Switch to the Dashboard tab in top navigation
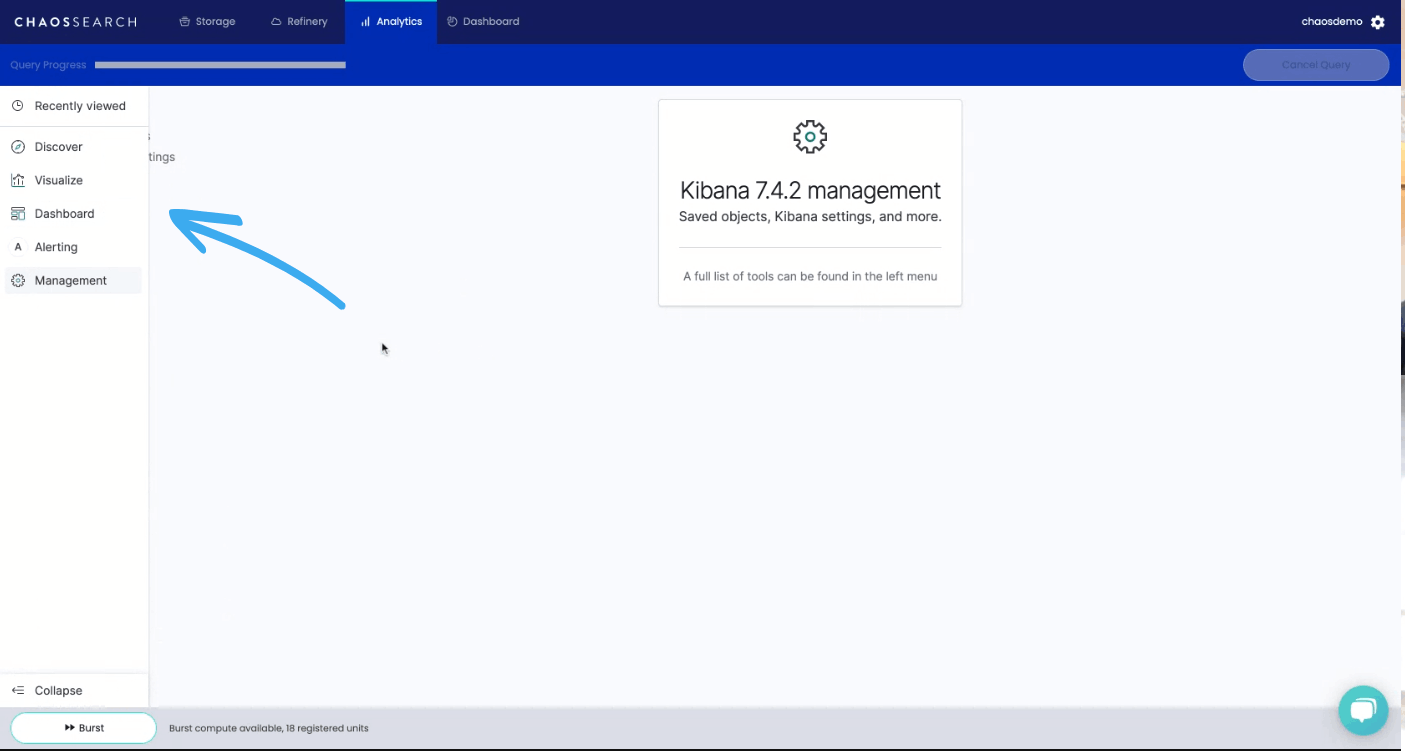This screenshot has height=751, width=1405. (483, 20)
